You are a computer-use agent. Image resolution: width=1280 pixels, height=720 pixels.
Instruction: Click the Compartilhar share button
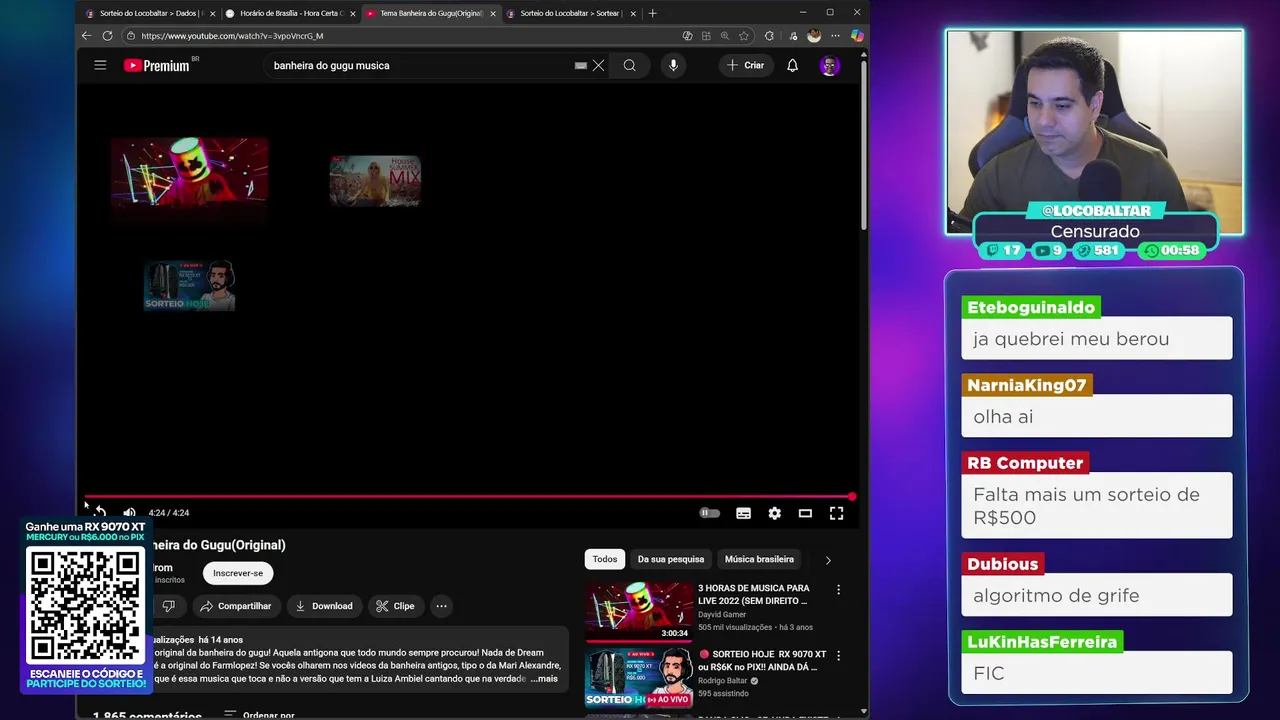pos(234,606)
